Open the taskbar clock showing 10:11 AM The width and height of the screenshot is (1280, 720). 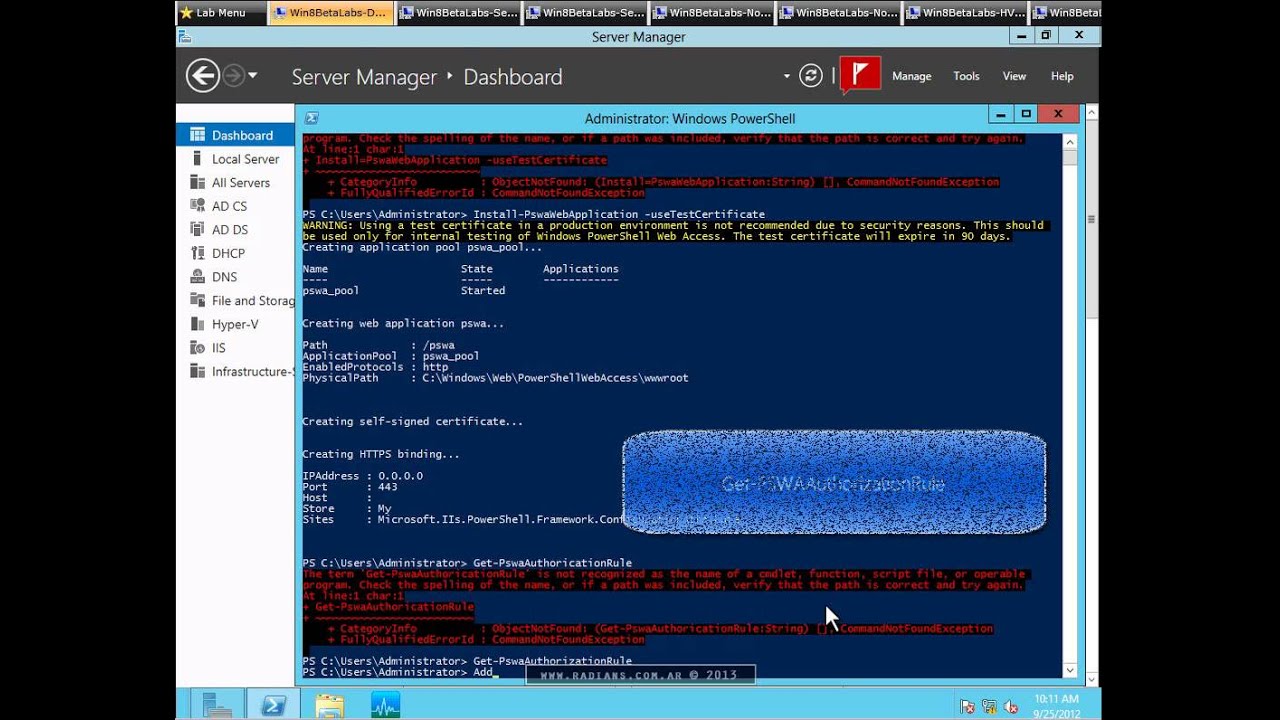(x=1056, y=705)
